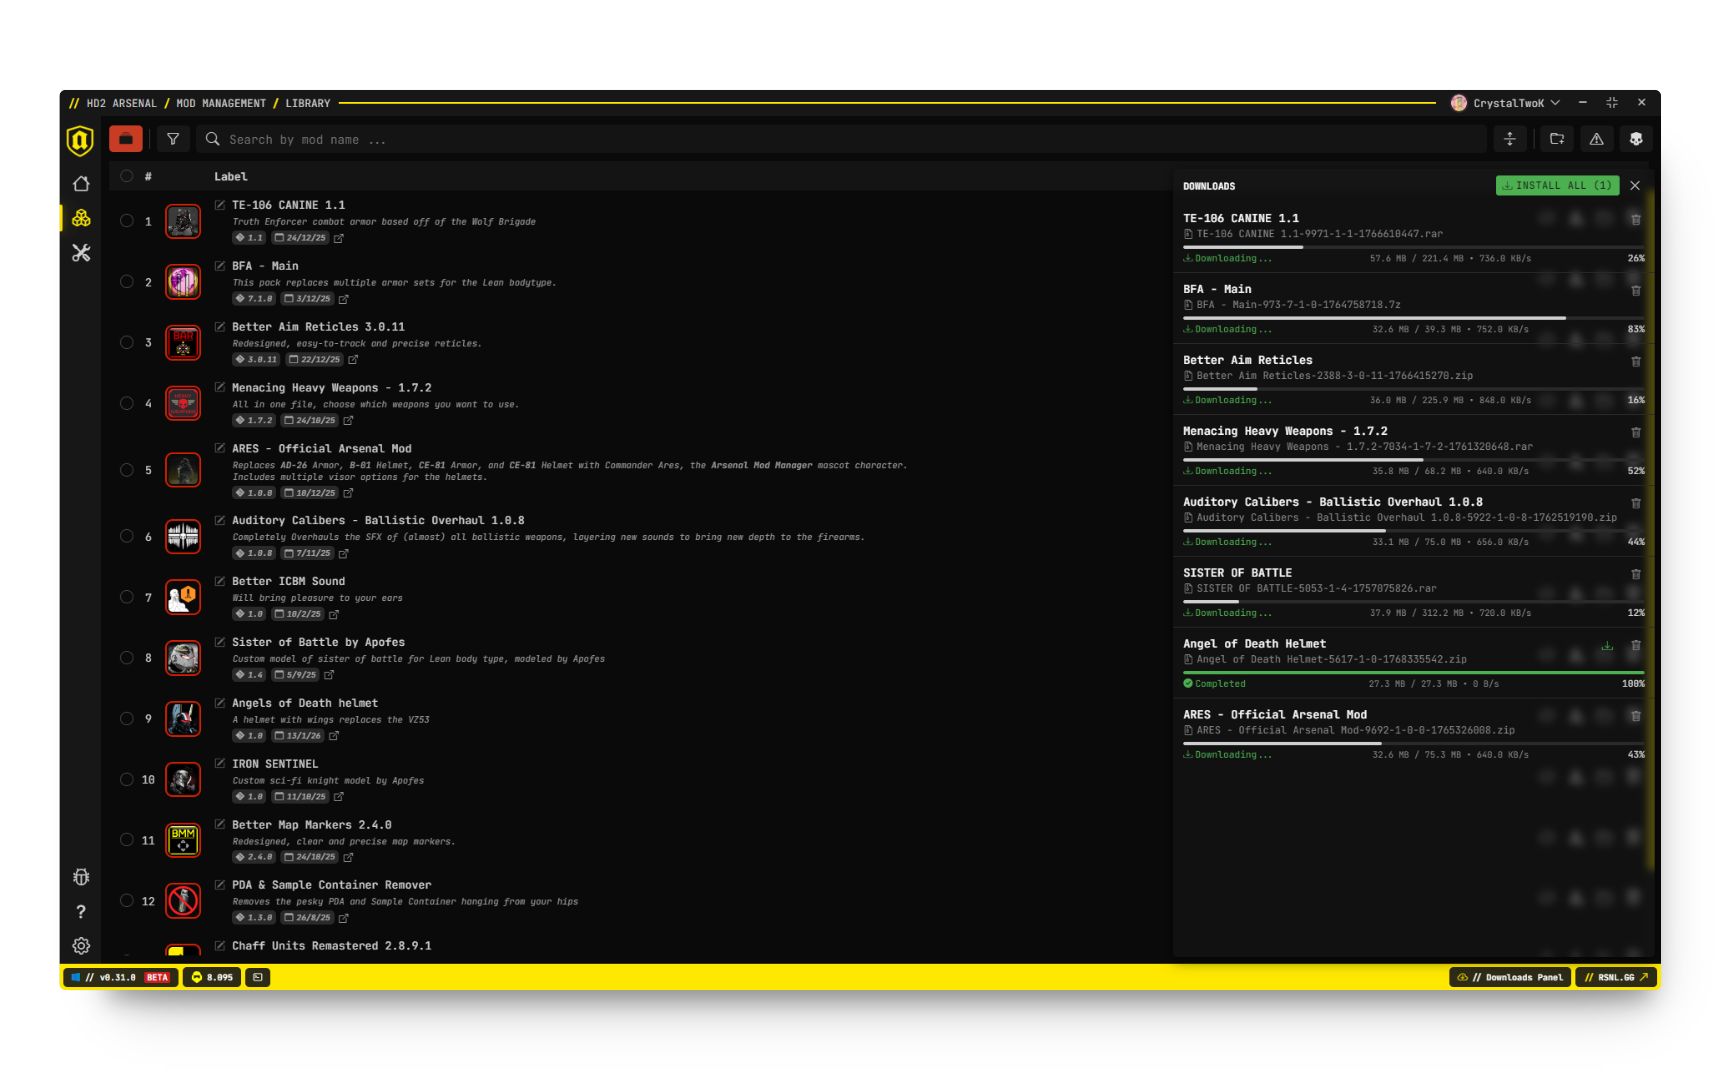Open the filter funnel icon next to search

coord(173,139)
